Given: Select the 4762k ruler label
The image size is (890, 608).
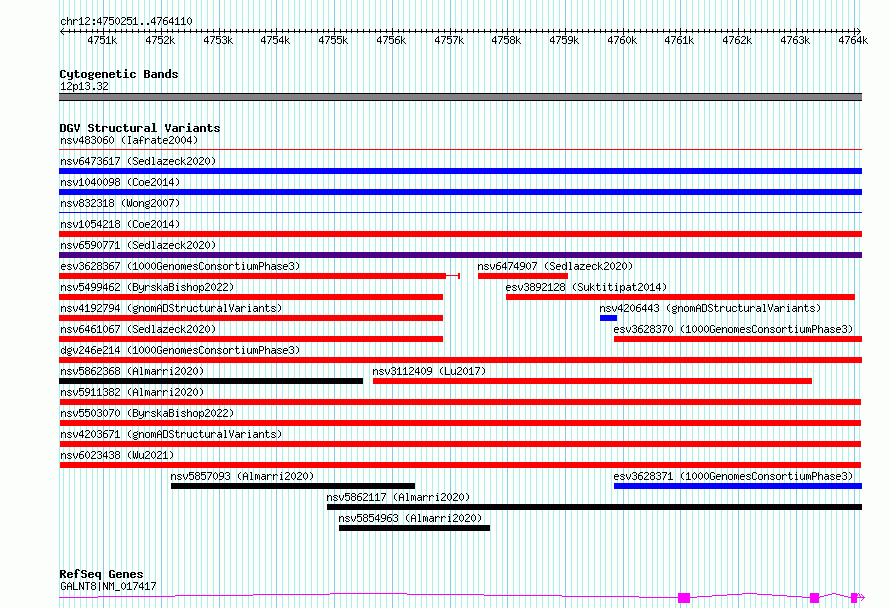Looking at the screenshot, I should coord(737,40).
